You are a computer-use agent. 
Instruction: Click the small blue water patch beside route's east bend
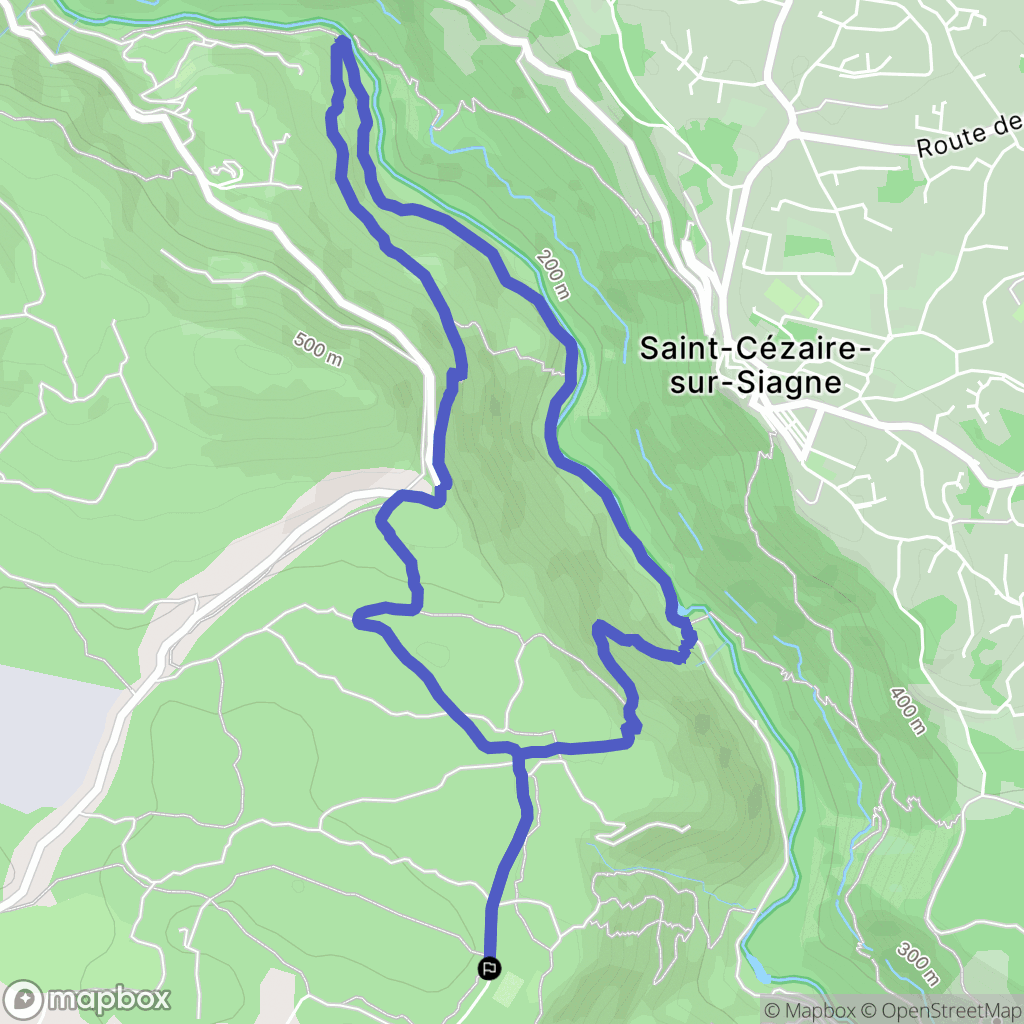pyautogui.click(x=683, y=610)
